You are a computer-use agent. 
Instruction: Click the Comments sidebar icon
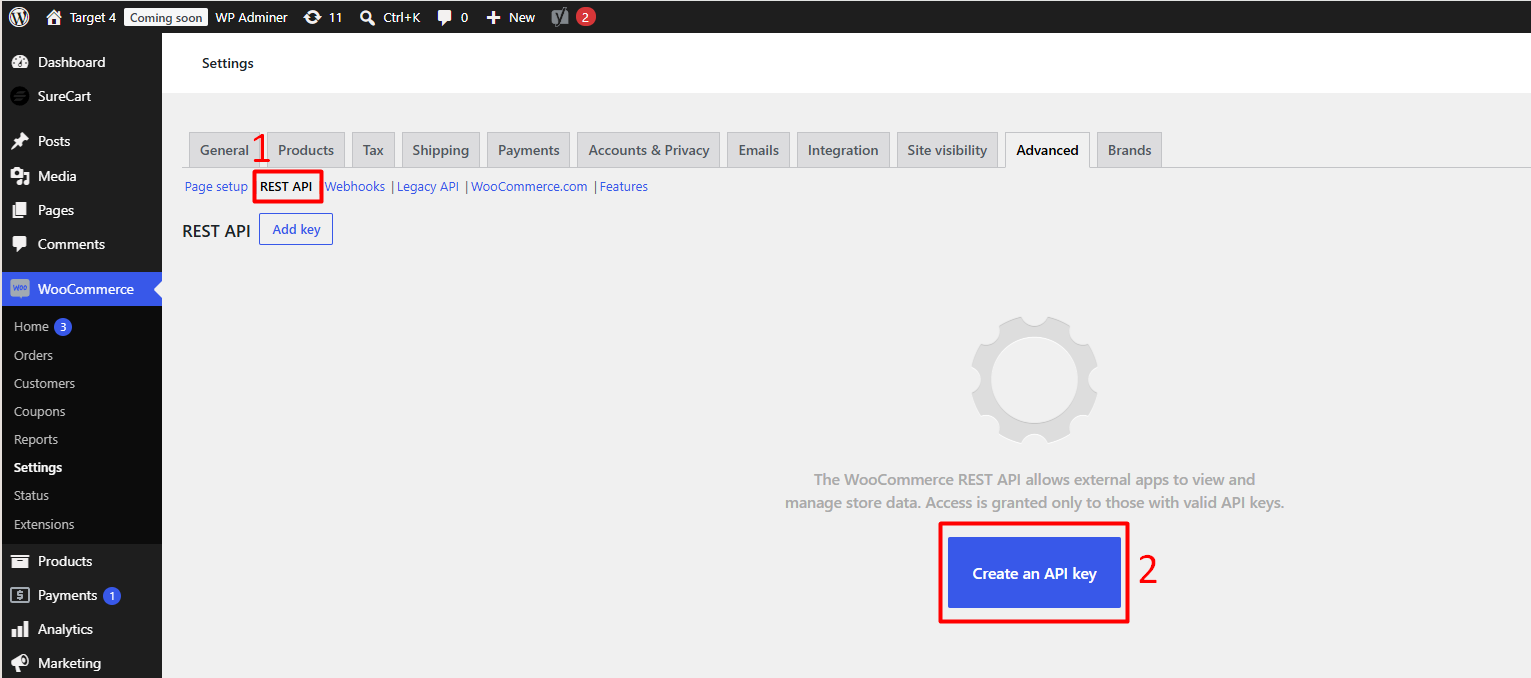point(19,244)
